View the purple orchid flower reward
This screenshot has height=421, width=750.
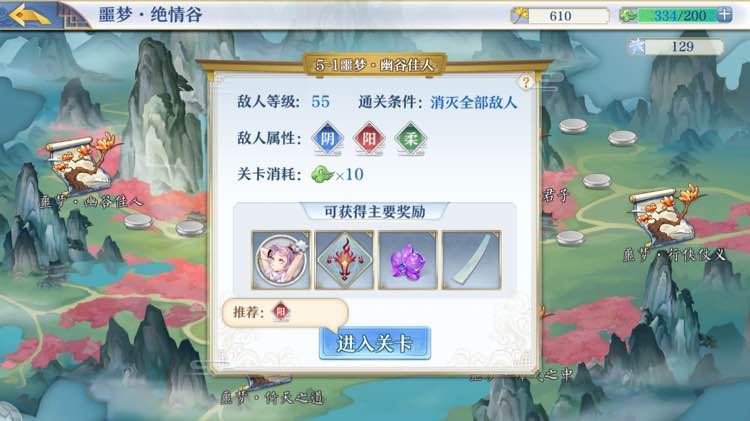(x=408, y=260)
